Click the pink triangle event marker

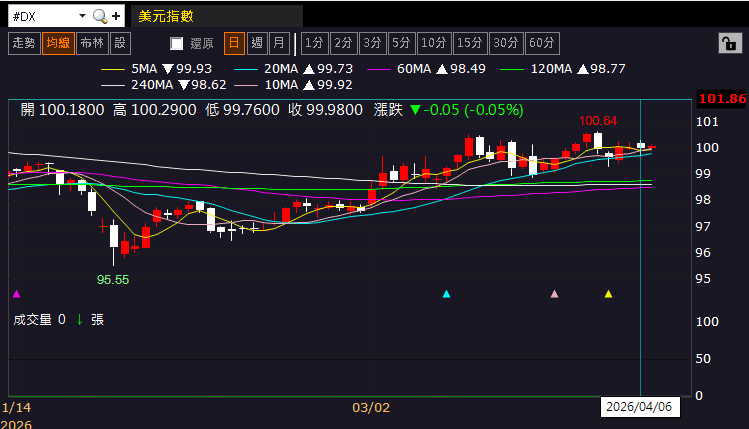tap(555, 294)
